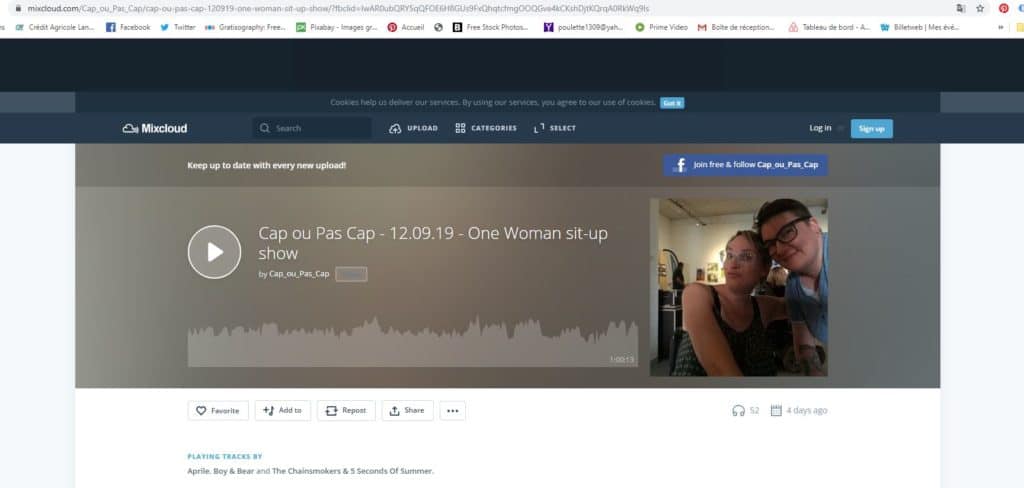
Task: Open the Select menu
Action: [x=555, y=128]
